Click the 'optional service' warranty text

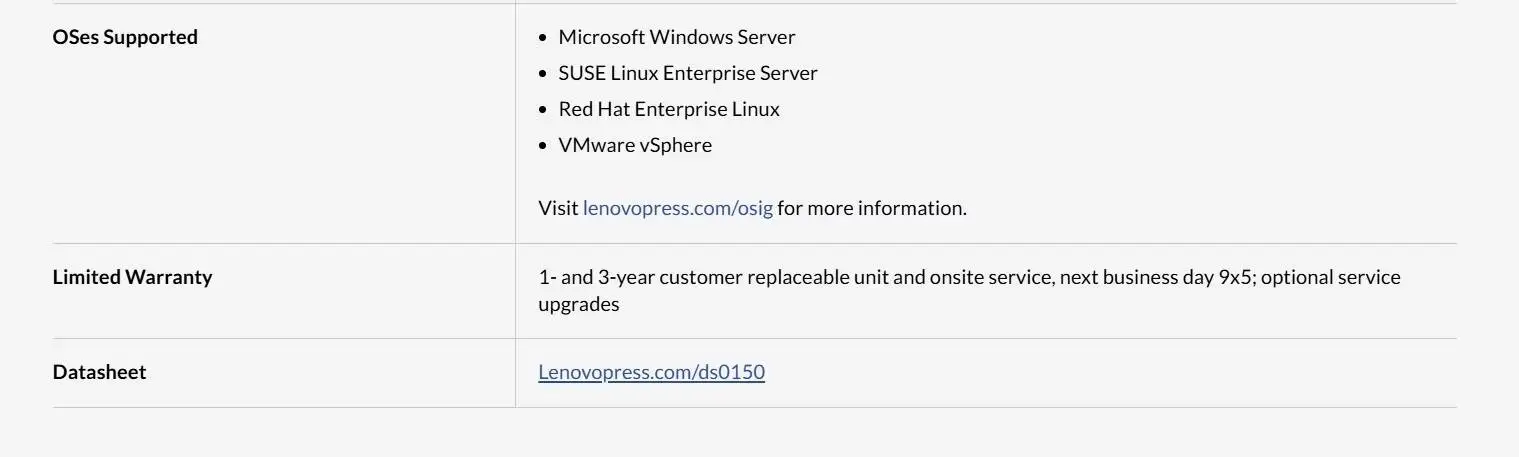[x=1331, y=277]
